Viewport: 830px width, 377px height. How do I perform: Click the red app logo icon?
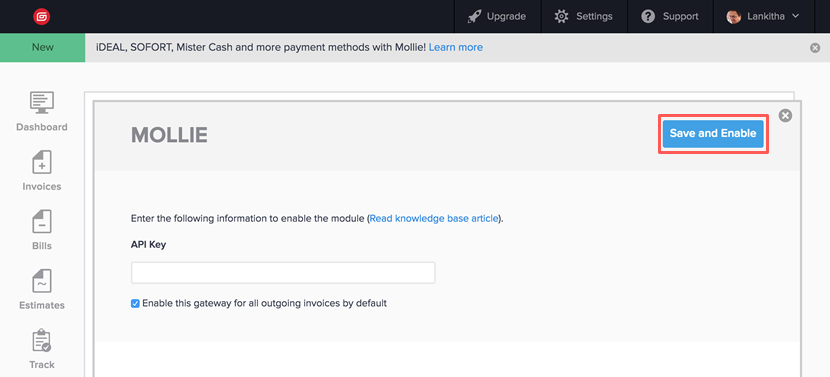pyautogui.click(x=41, y=17)
